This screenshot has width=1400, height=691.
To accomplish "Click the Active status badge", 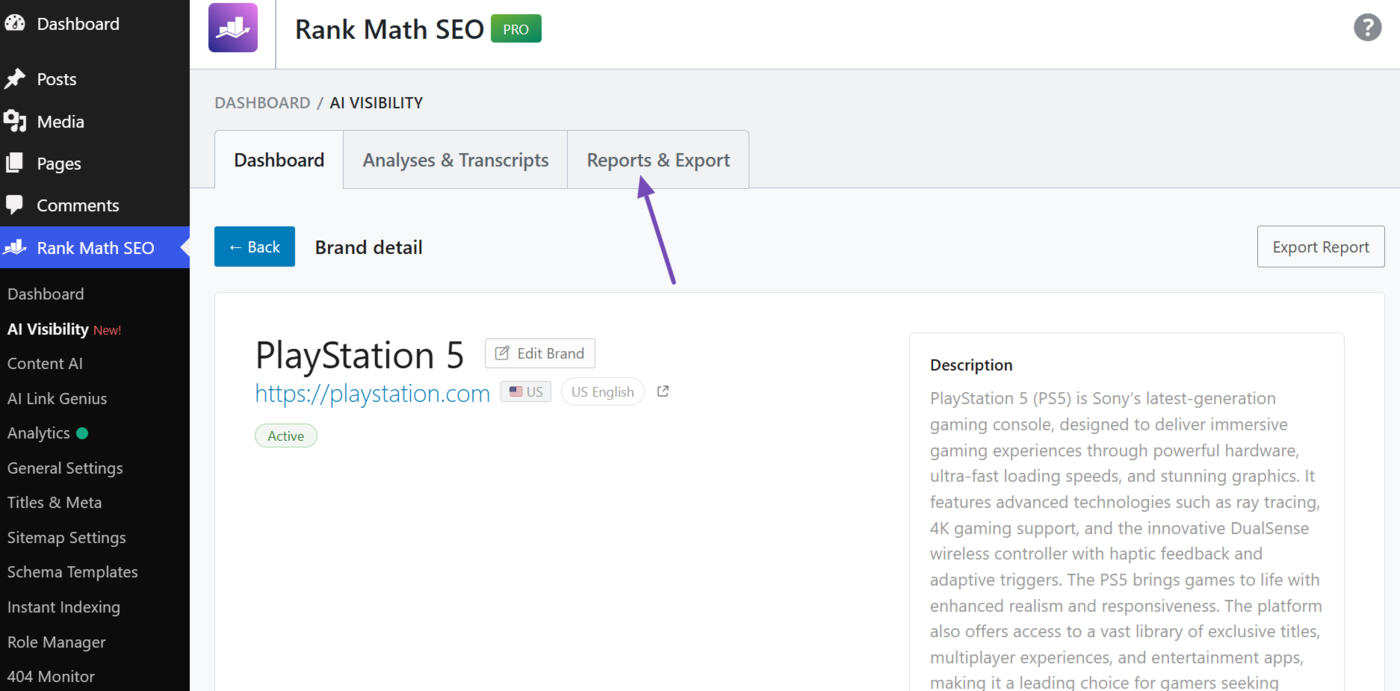I will (286, 436).
